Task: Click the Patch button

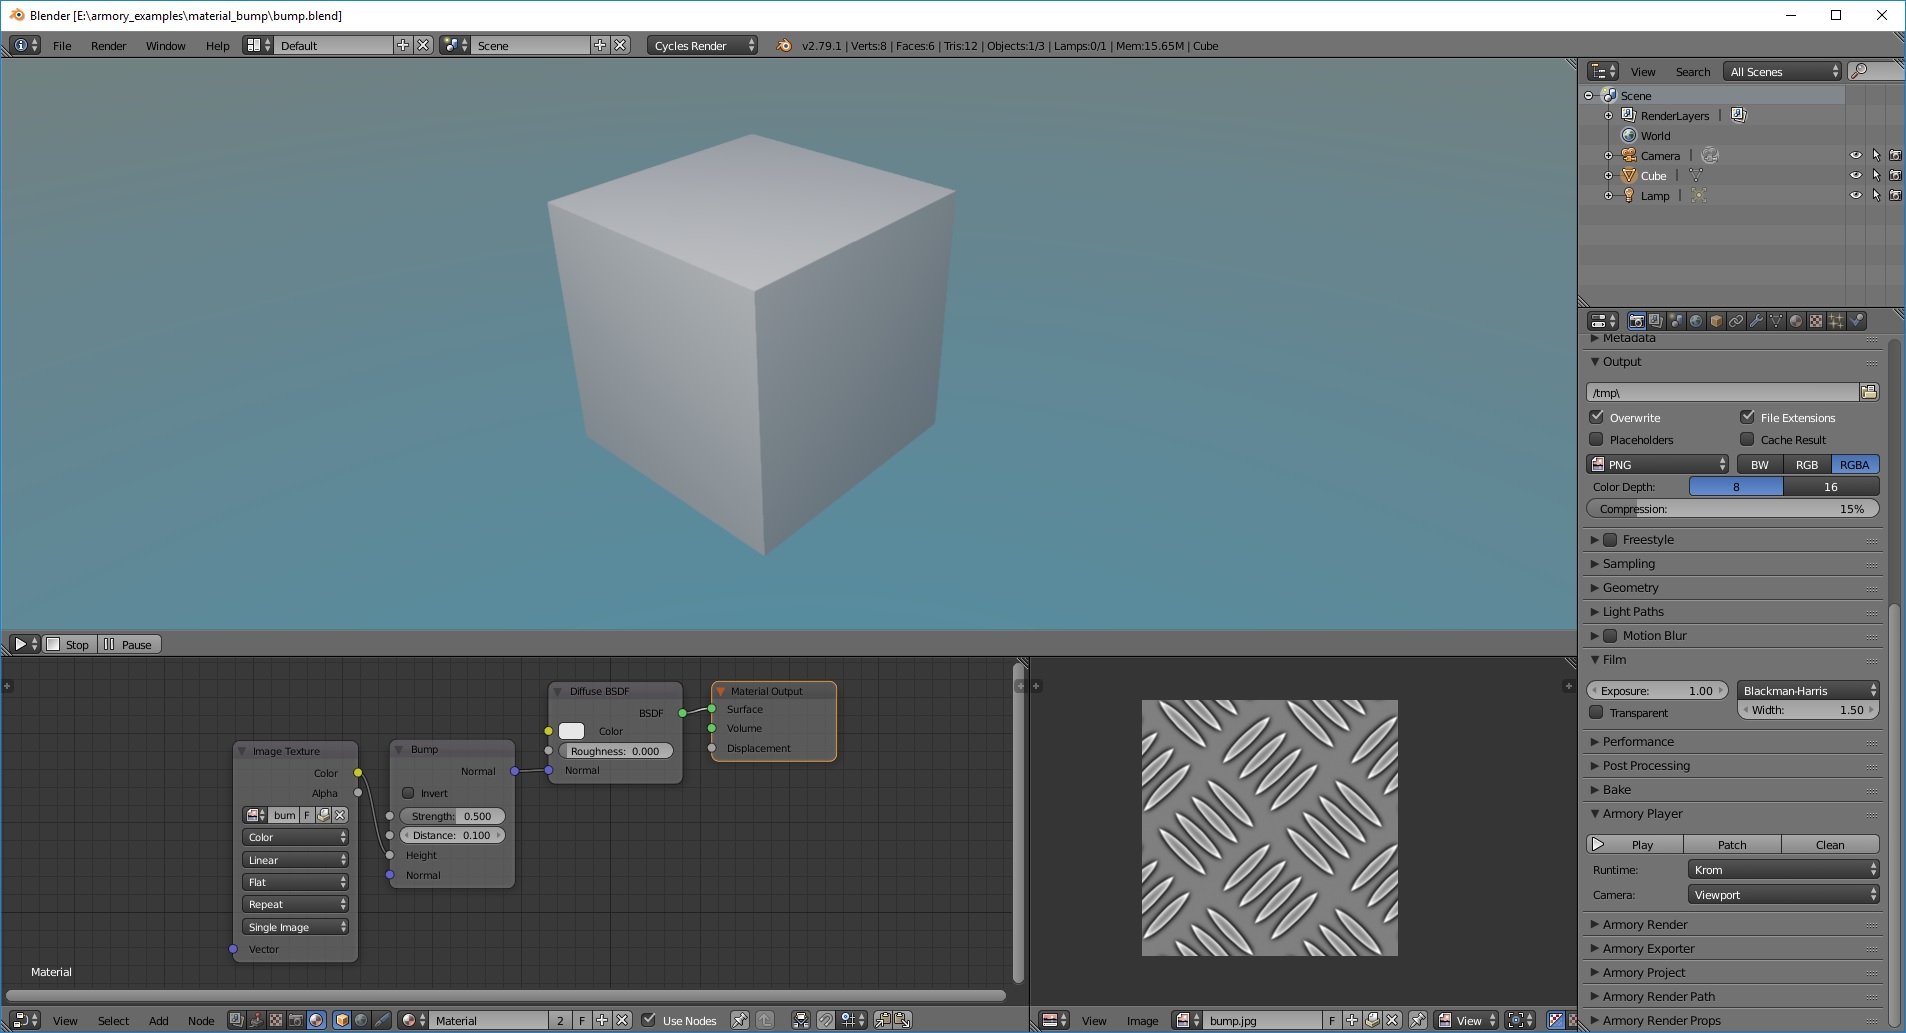Action: (1732, 845)
